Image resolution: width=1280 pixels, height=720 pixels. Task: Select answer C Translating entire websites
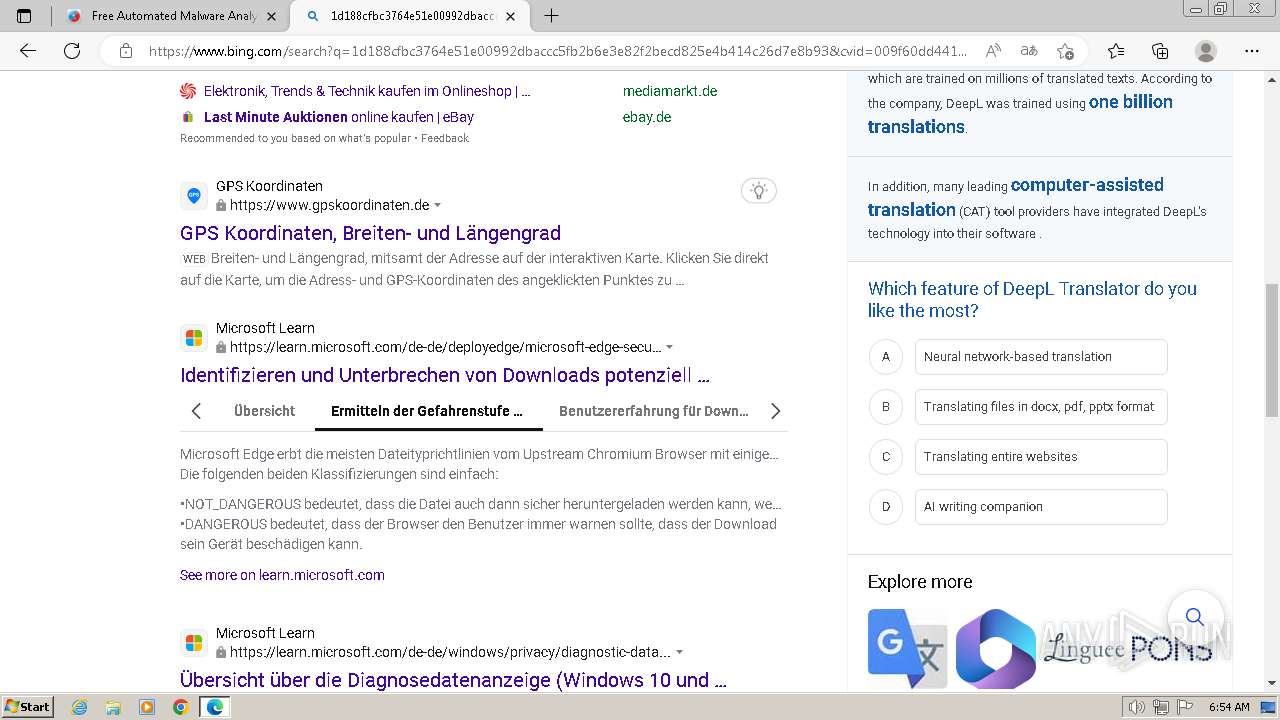pyautogui.click(x=1041, y=457)
